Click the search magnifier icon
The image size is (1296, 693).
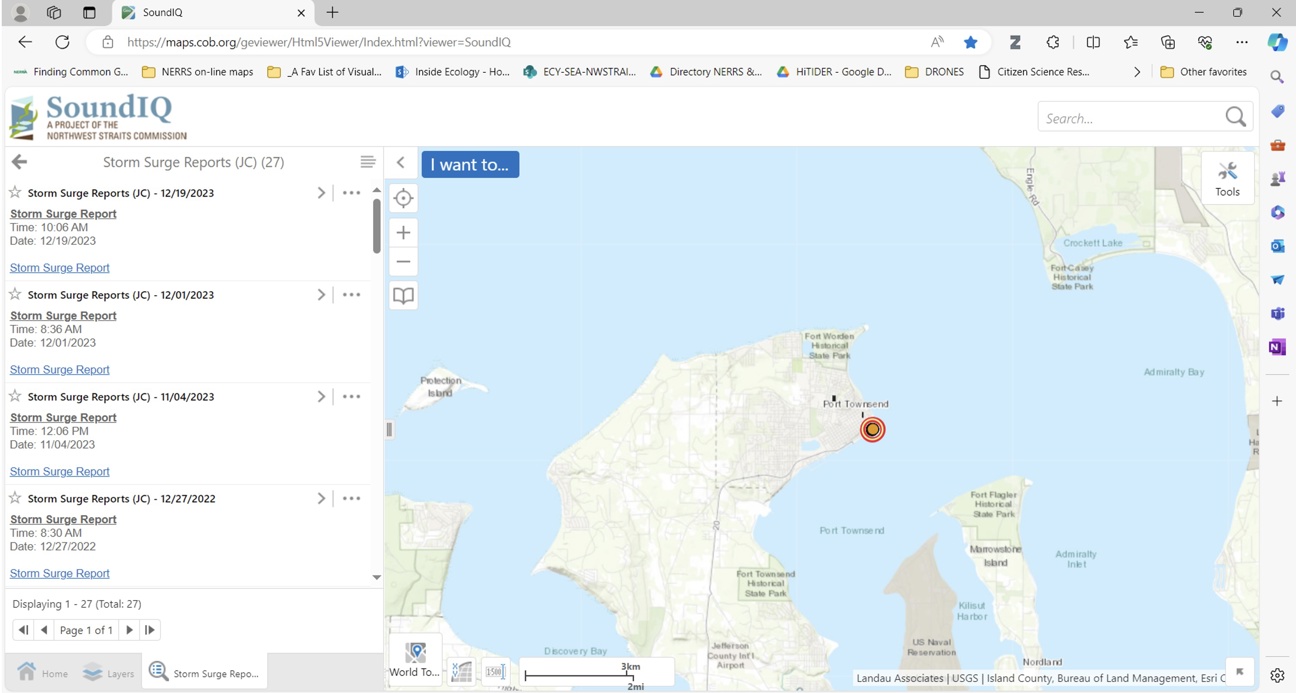[1235, 117]
